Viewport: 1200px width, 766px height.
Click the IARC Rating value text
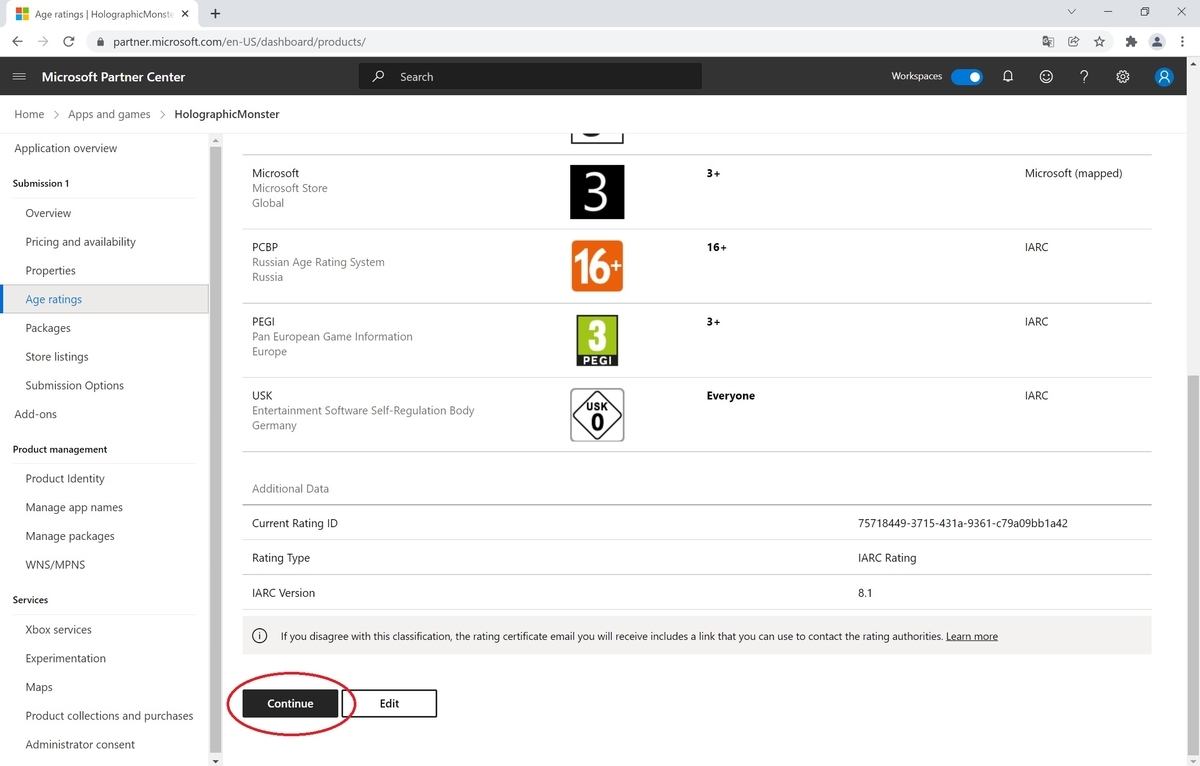(887, 558)
